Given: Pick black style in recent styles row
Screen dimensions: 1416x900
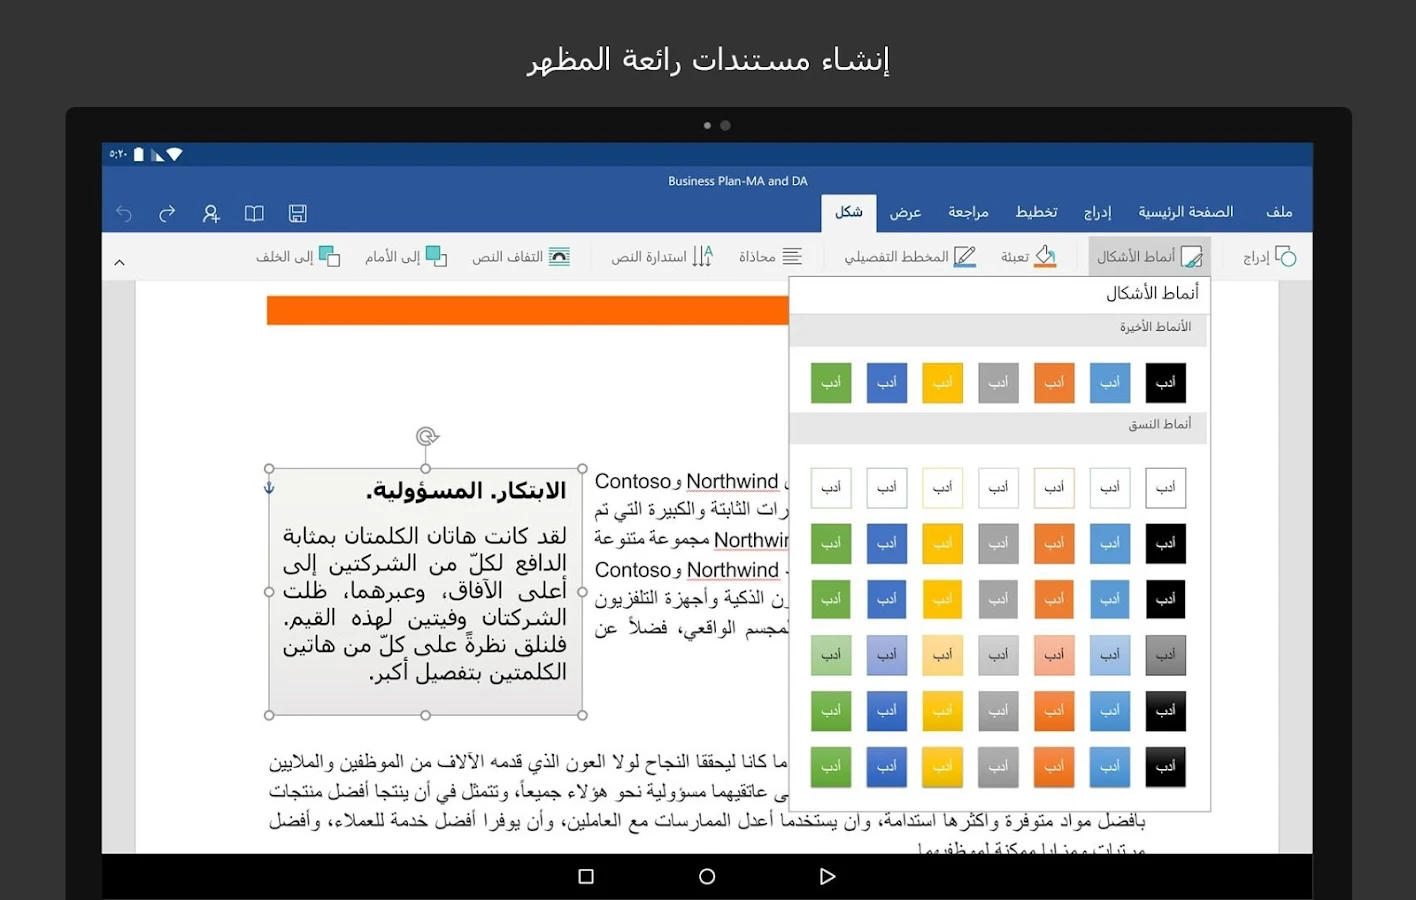Looking at the screenshot, I should pyautogui.click(x=1166, y=383).
